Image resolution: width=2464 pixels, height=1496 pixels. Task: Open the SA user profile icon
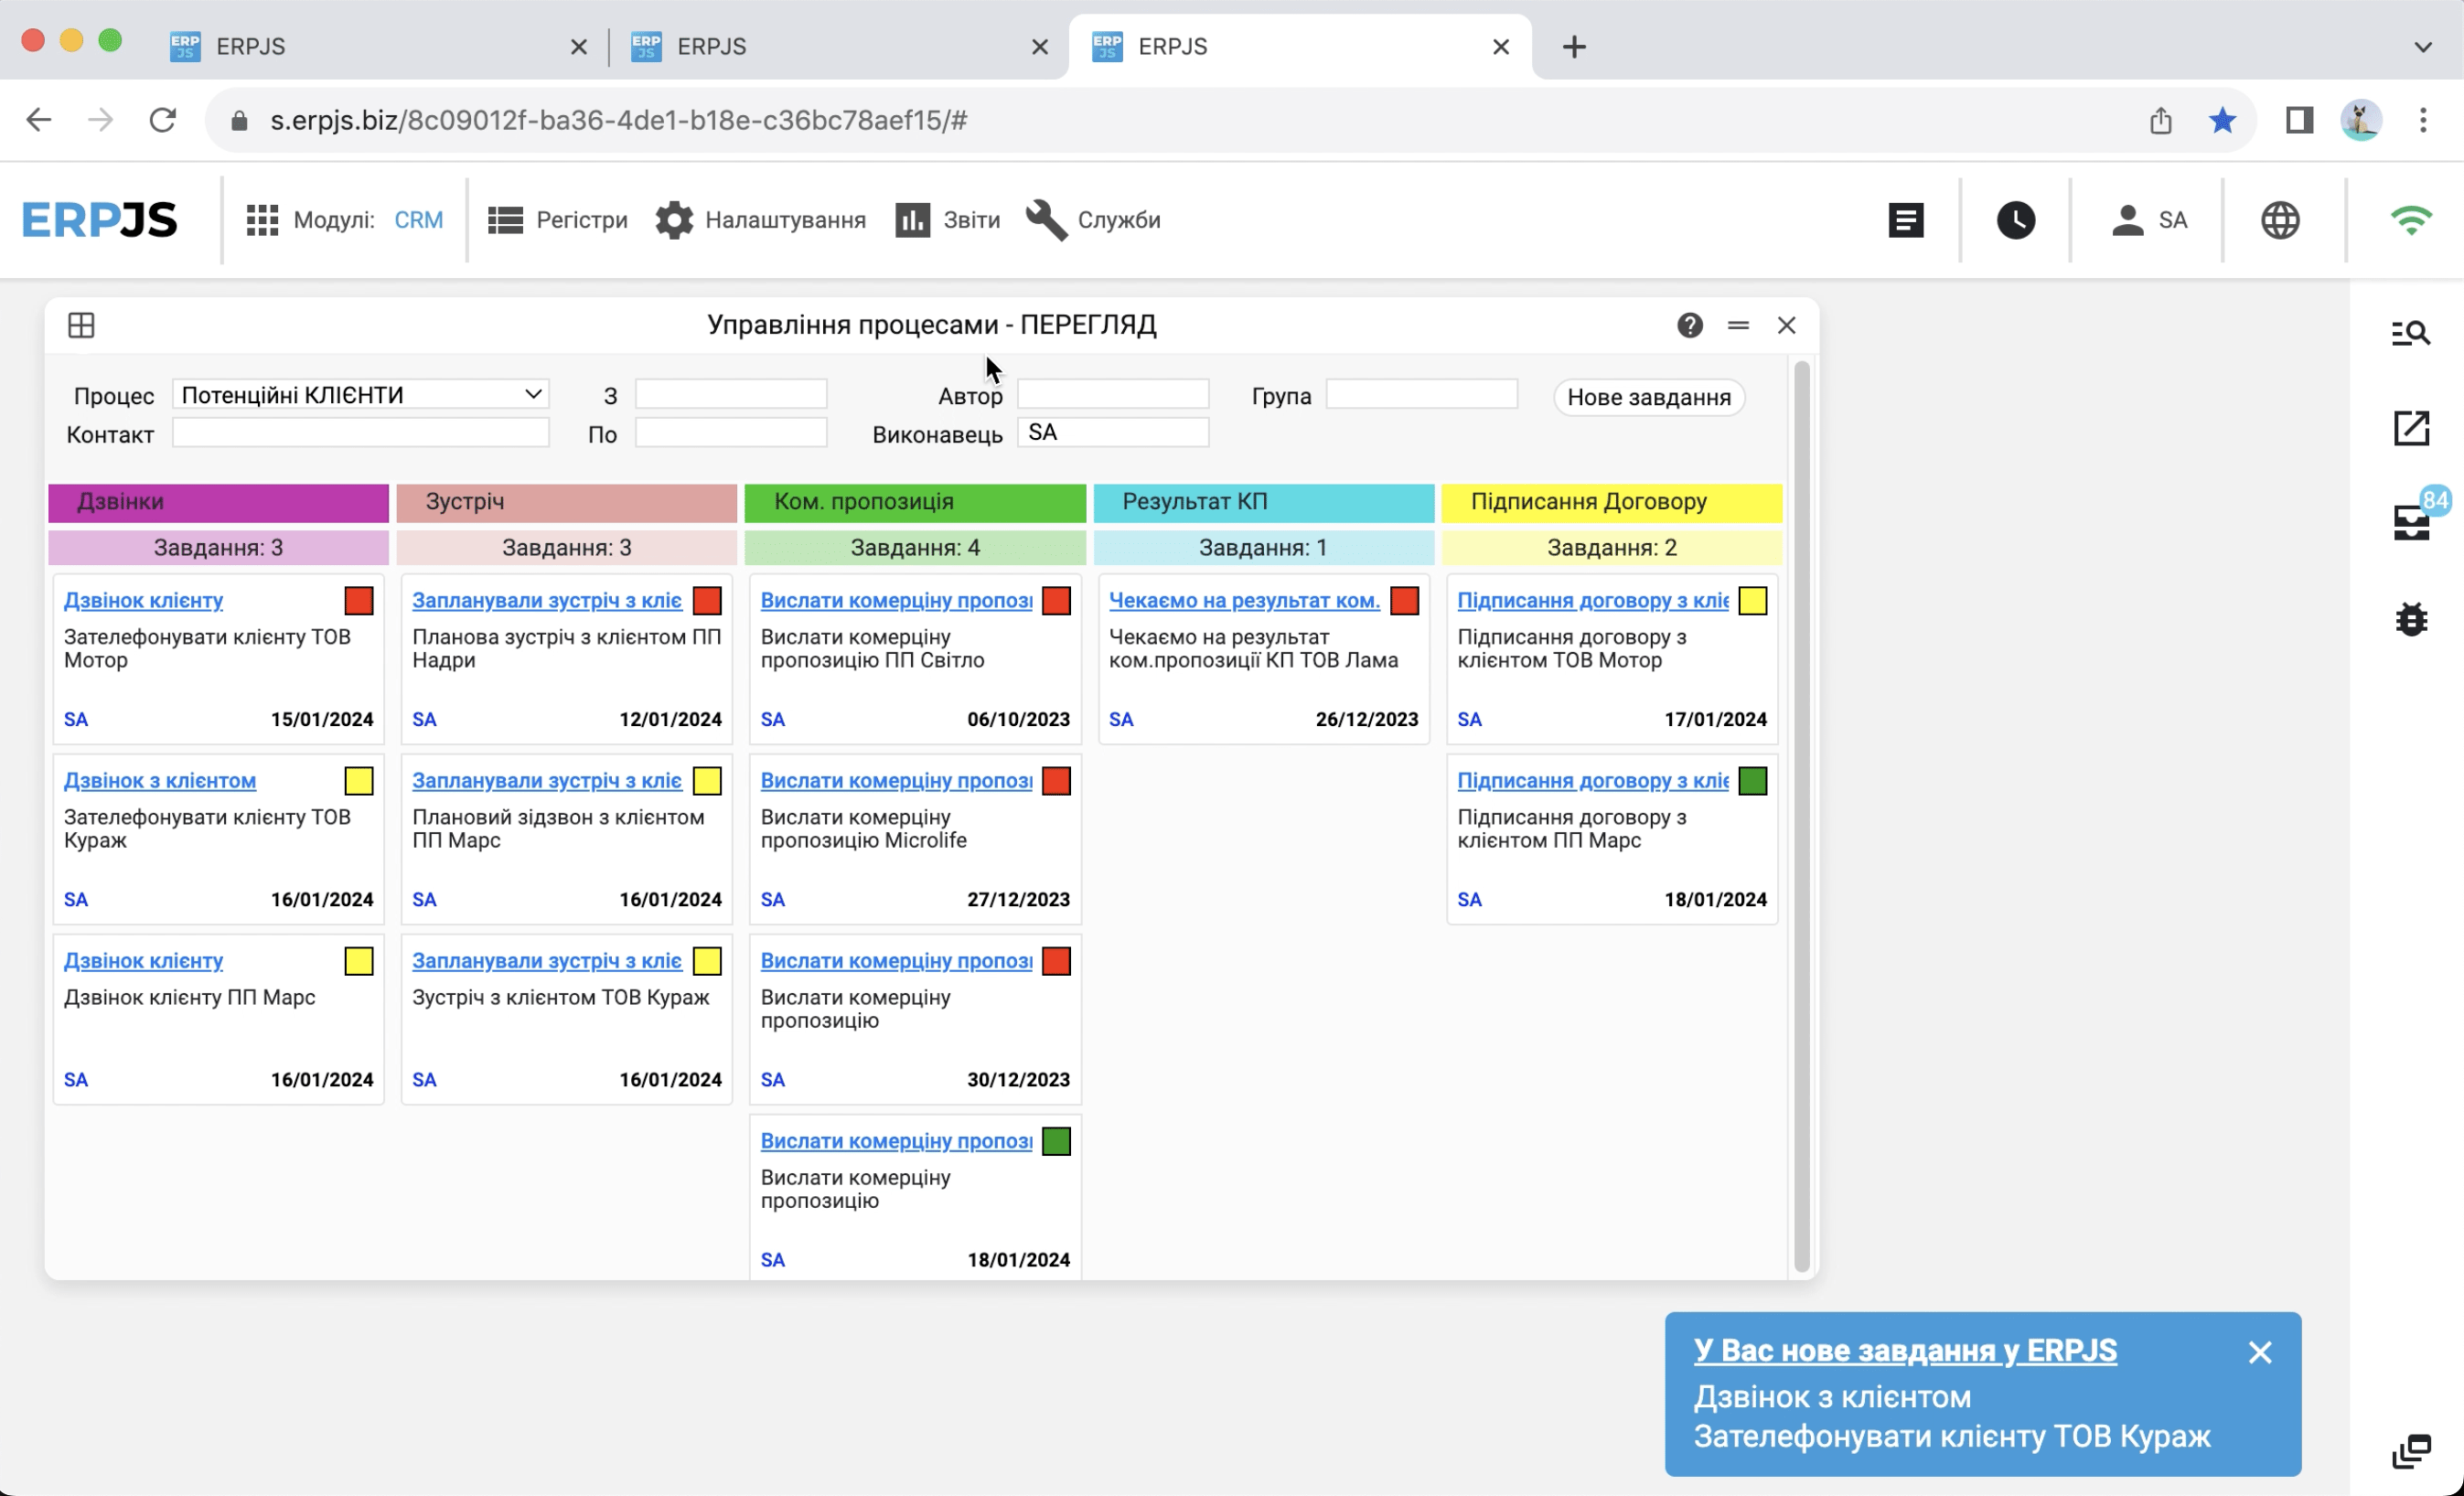coord(2148,220)
